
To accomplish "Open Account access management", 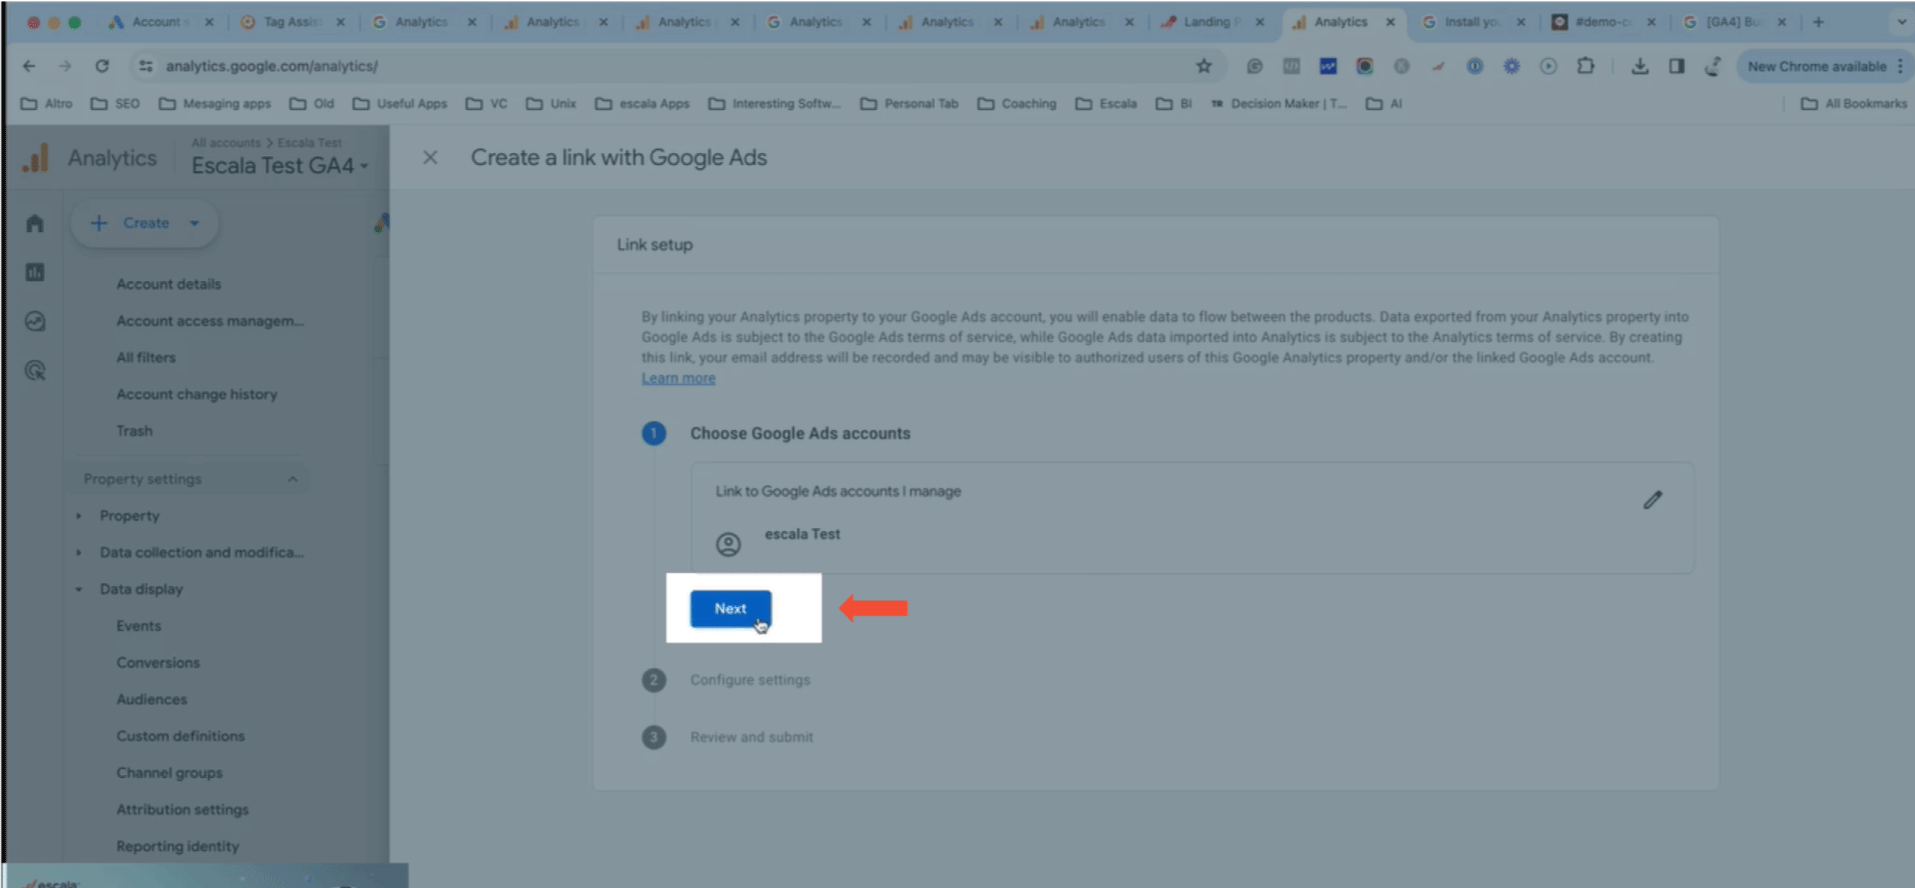I will coord(210,321).
